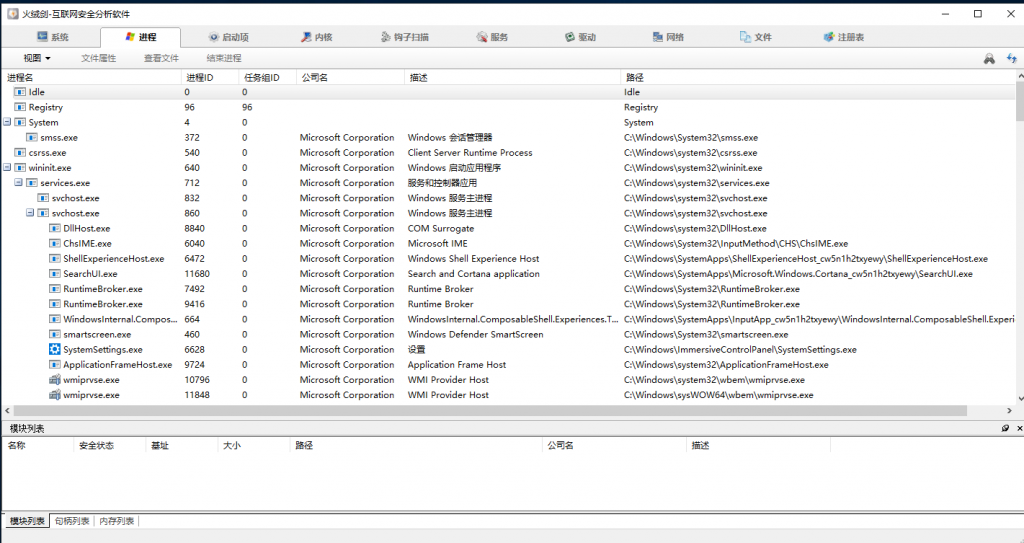Click the horizontal scrollbar of process list
The height and width of the screenshot is (543, 1024).
coord(490,410)
